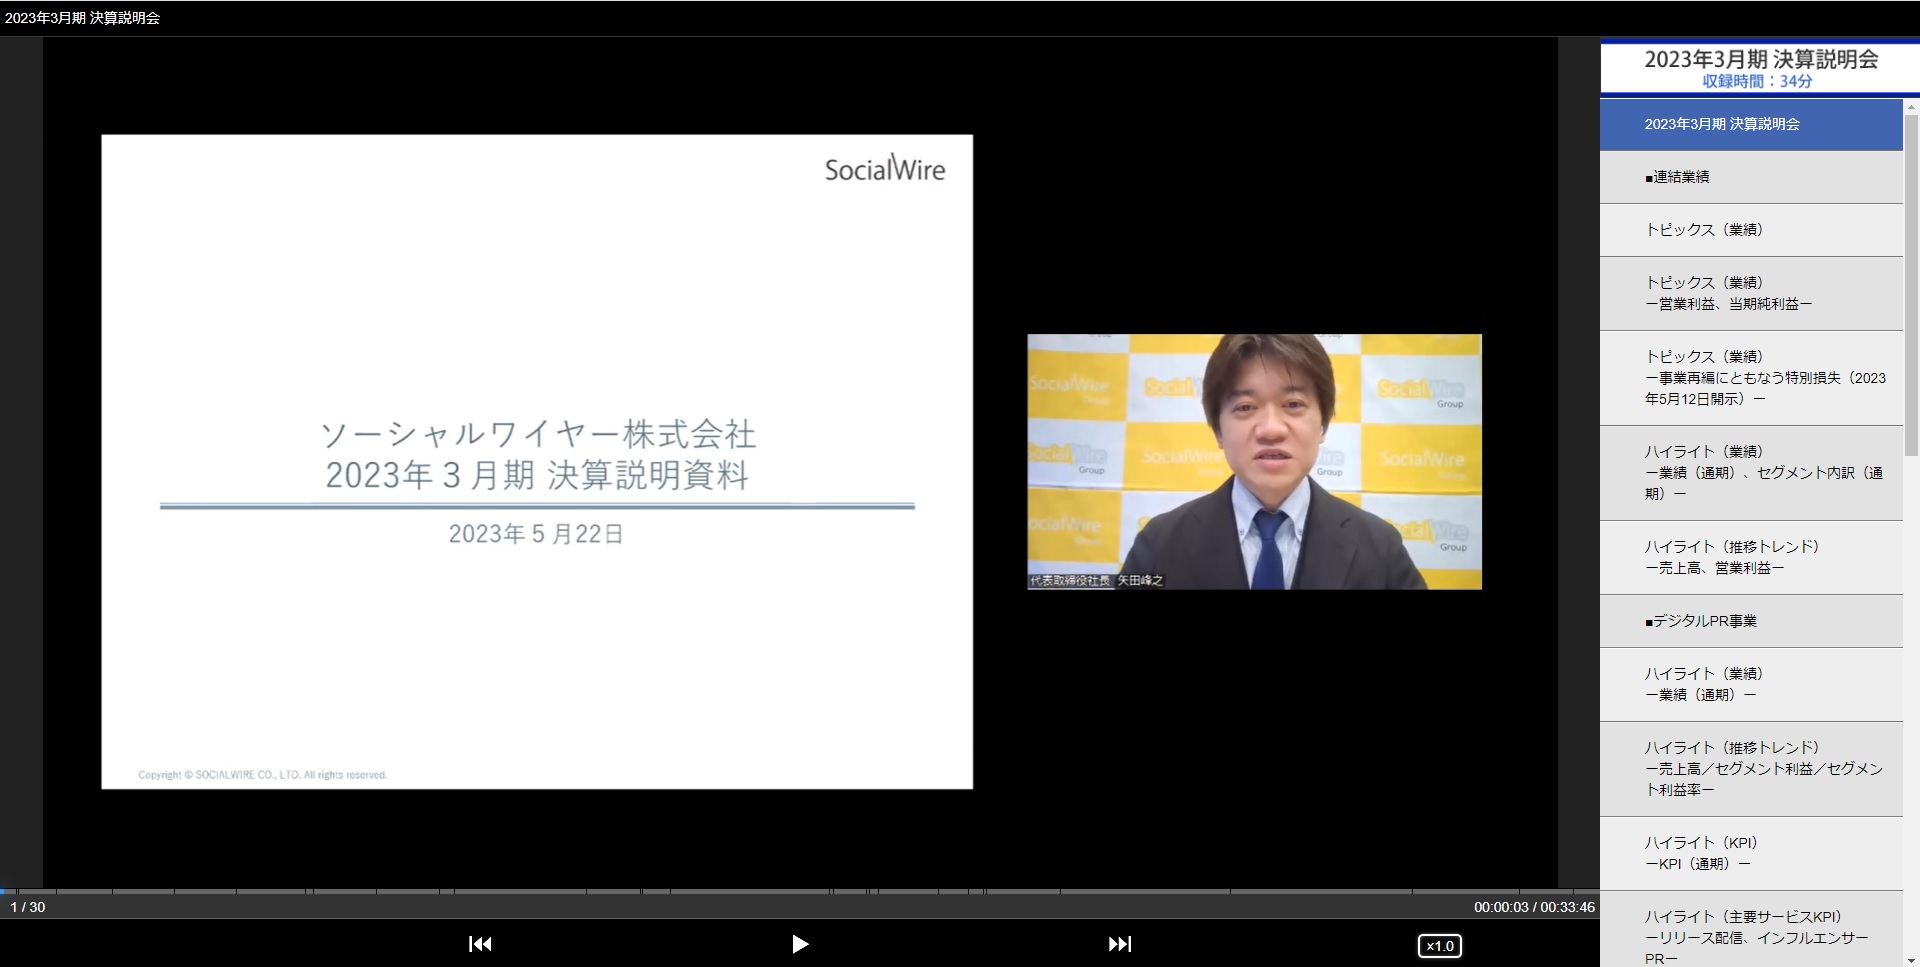Click the 収録時間：34分 header text
Screen dimensions: 1920x967
pos(1757,82)
